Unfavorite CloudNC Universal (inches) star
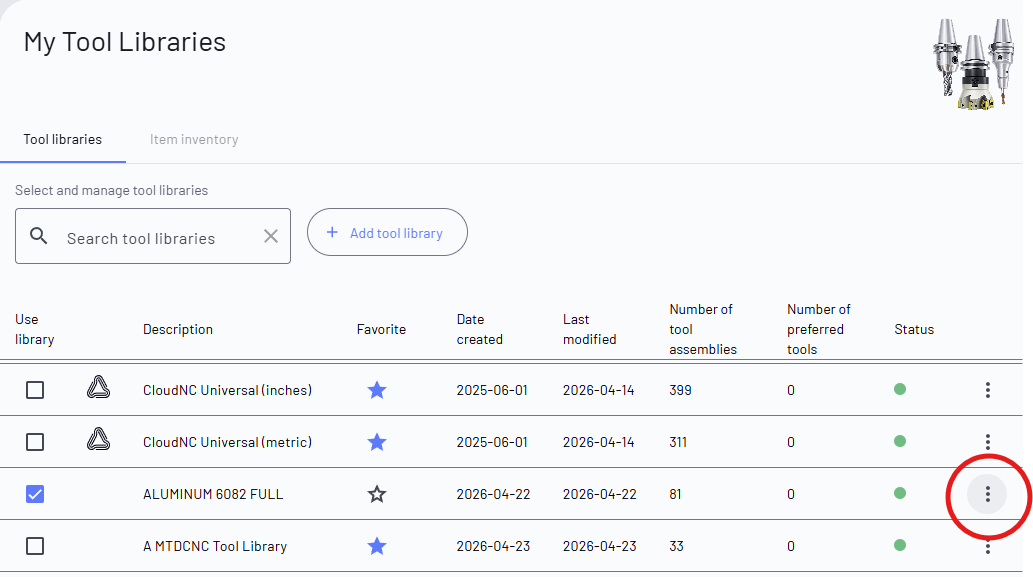Screen dimensions: 1033x577 point(377,390)
